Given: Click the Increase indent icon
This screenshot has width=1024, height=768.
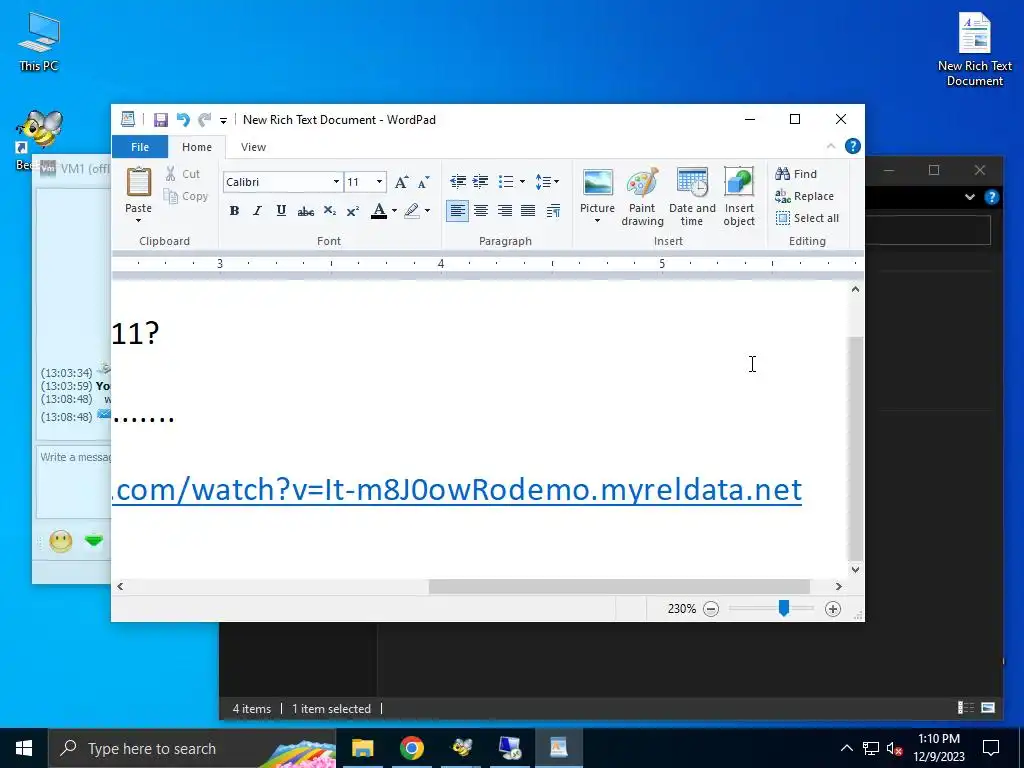Looking at the screenshot, I should pos(481,182).
